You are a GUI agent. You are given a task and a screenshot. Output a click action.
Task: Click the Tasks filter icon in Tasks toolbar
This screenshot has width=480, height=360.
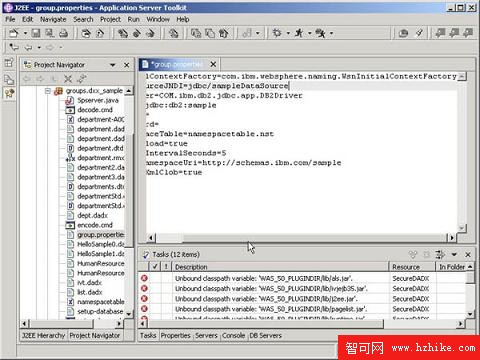(440, 255)
